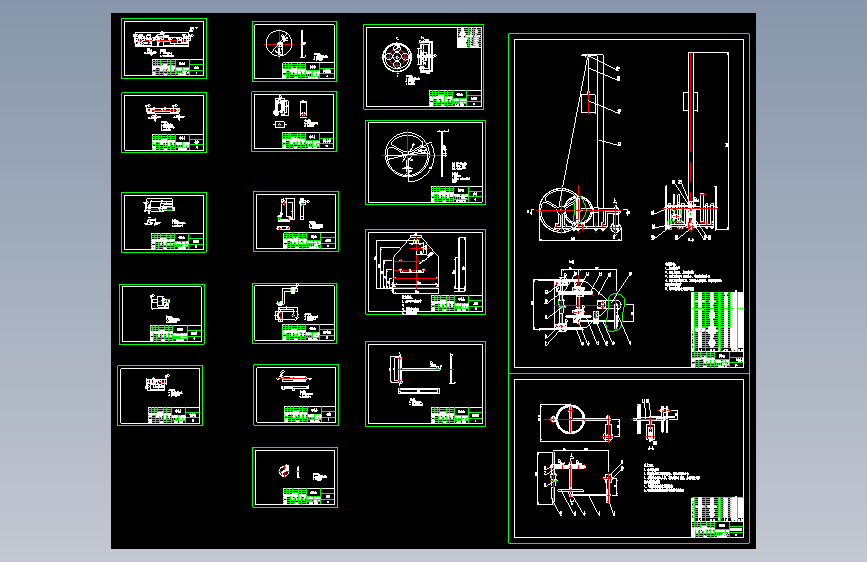Open the T-shaped bracket drawing sheet
The height and width of the screenshot is (562, 867).
pos(425,384)
